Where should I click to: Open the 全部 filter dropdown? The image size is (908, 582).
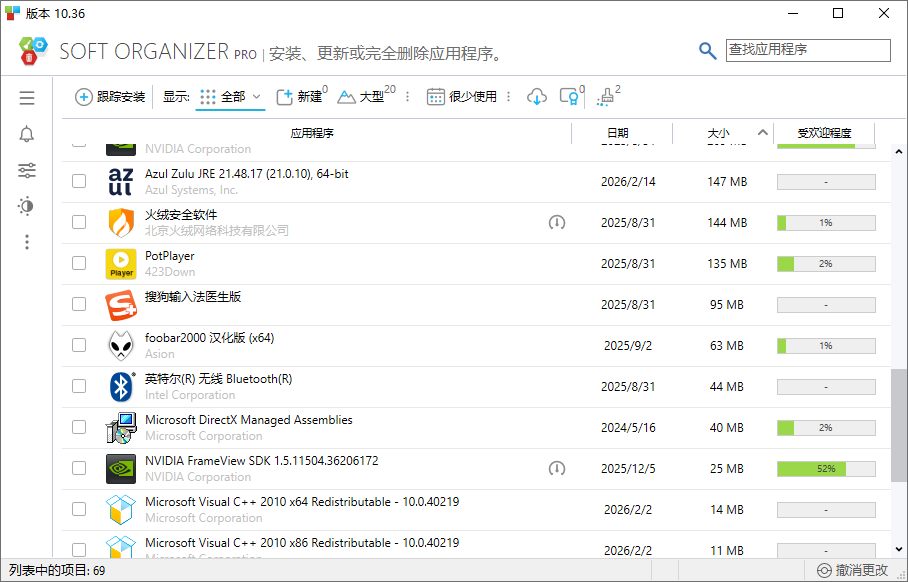coord(233,97)
